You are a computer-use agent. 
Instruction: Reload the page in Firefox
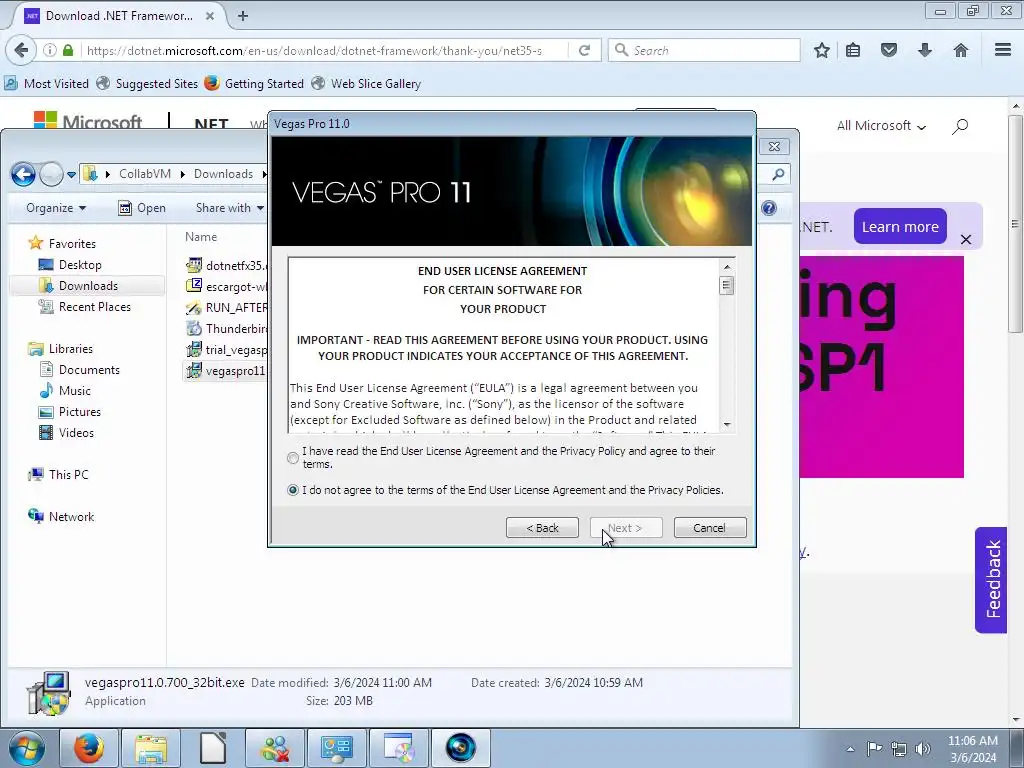(x=584, y=50)
